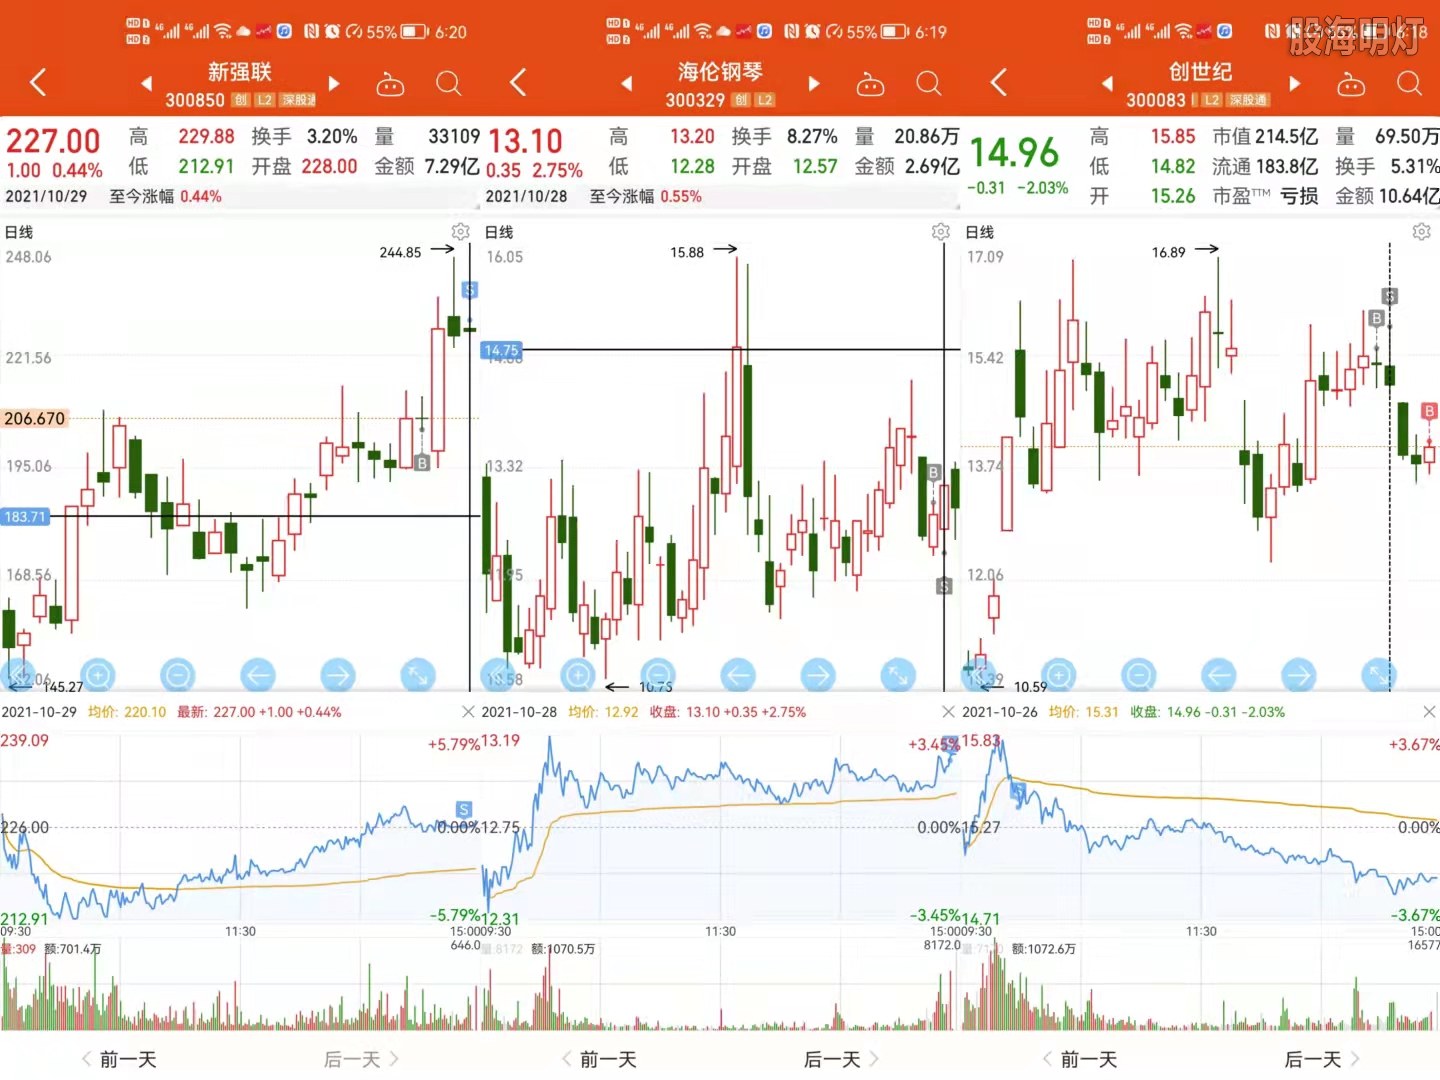Tap the battery indicator beside 6:19

pos(894,32)
